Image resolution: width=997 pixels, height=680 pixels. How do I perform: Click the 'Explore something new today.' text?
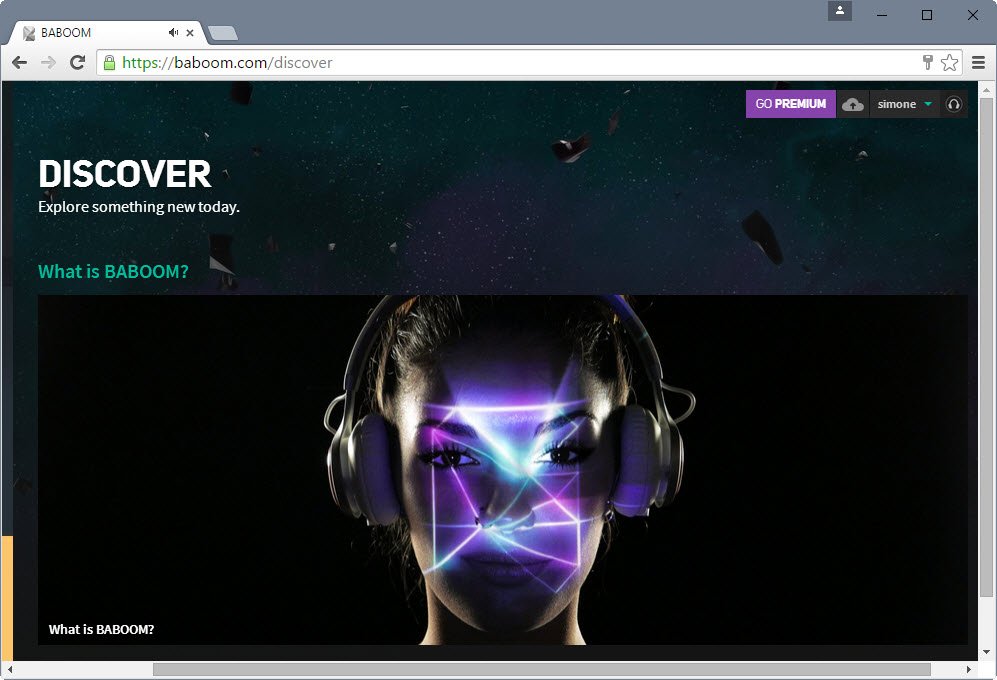pos(139,207)
